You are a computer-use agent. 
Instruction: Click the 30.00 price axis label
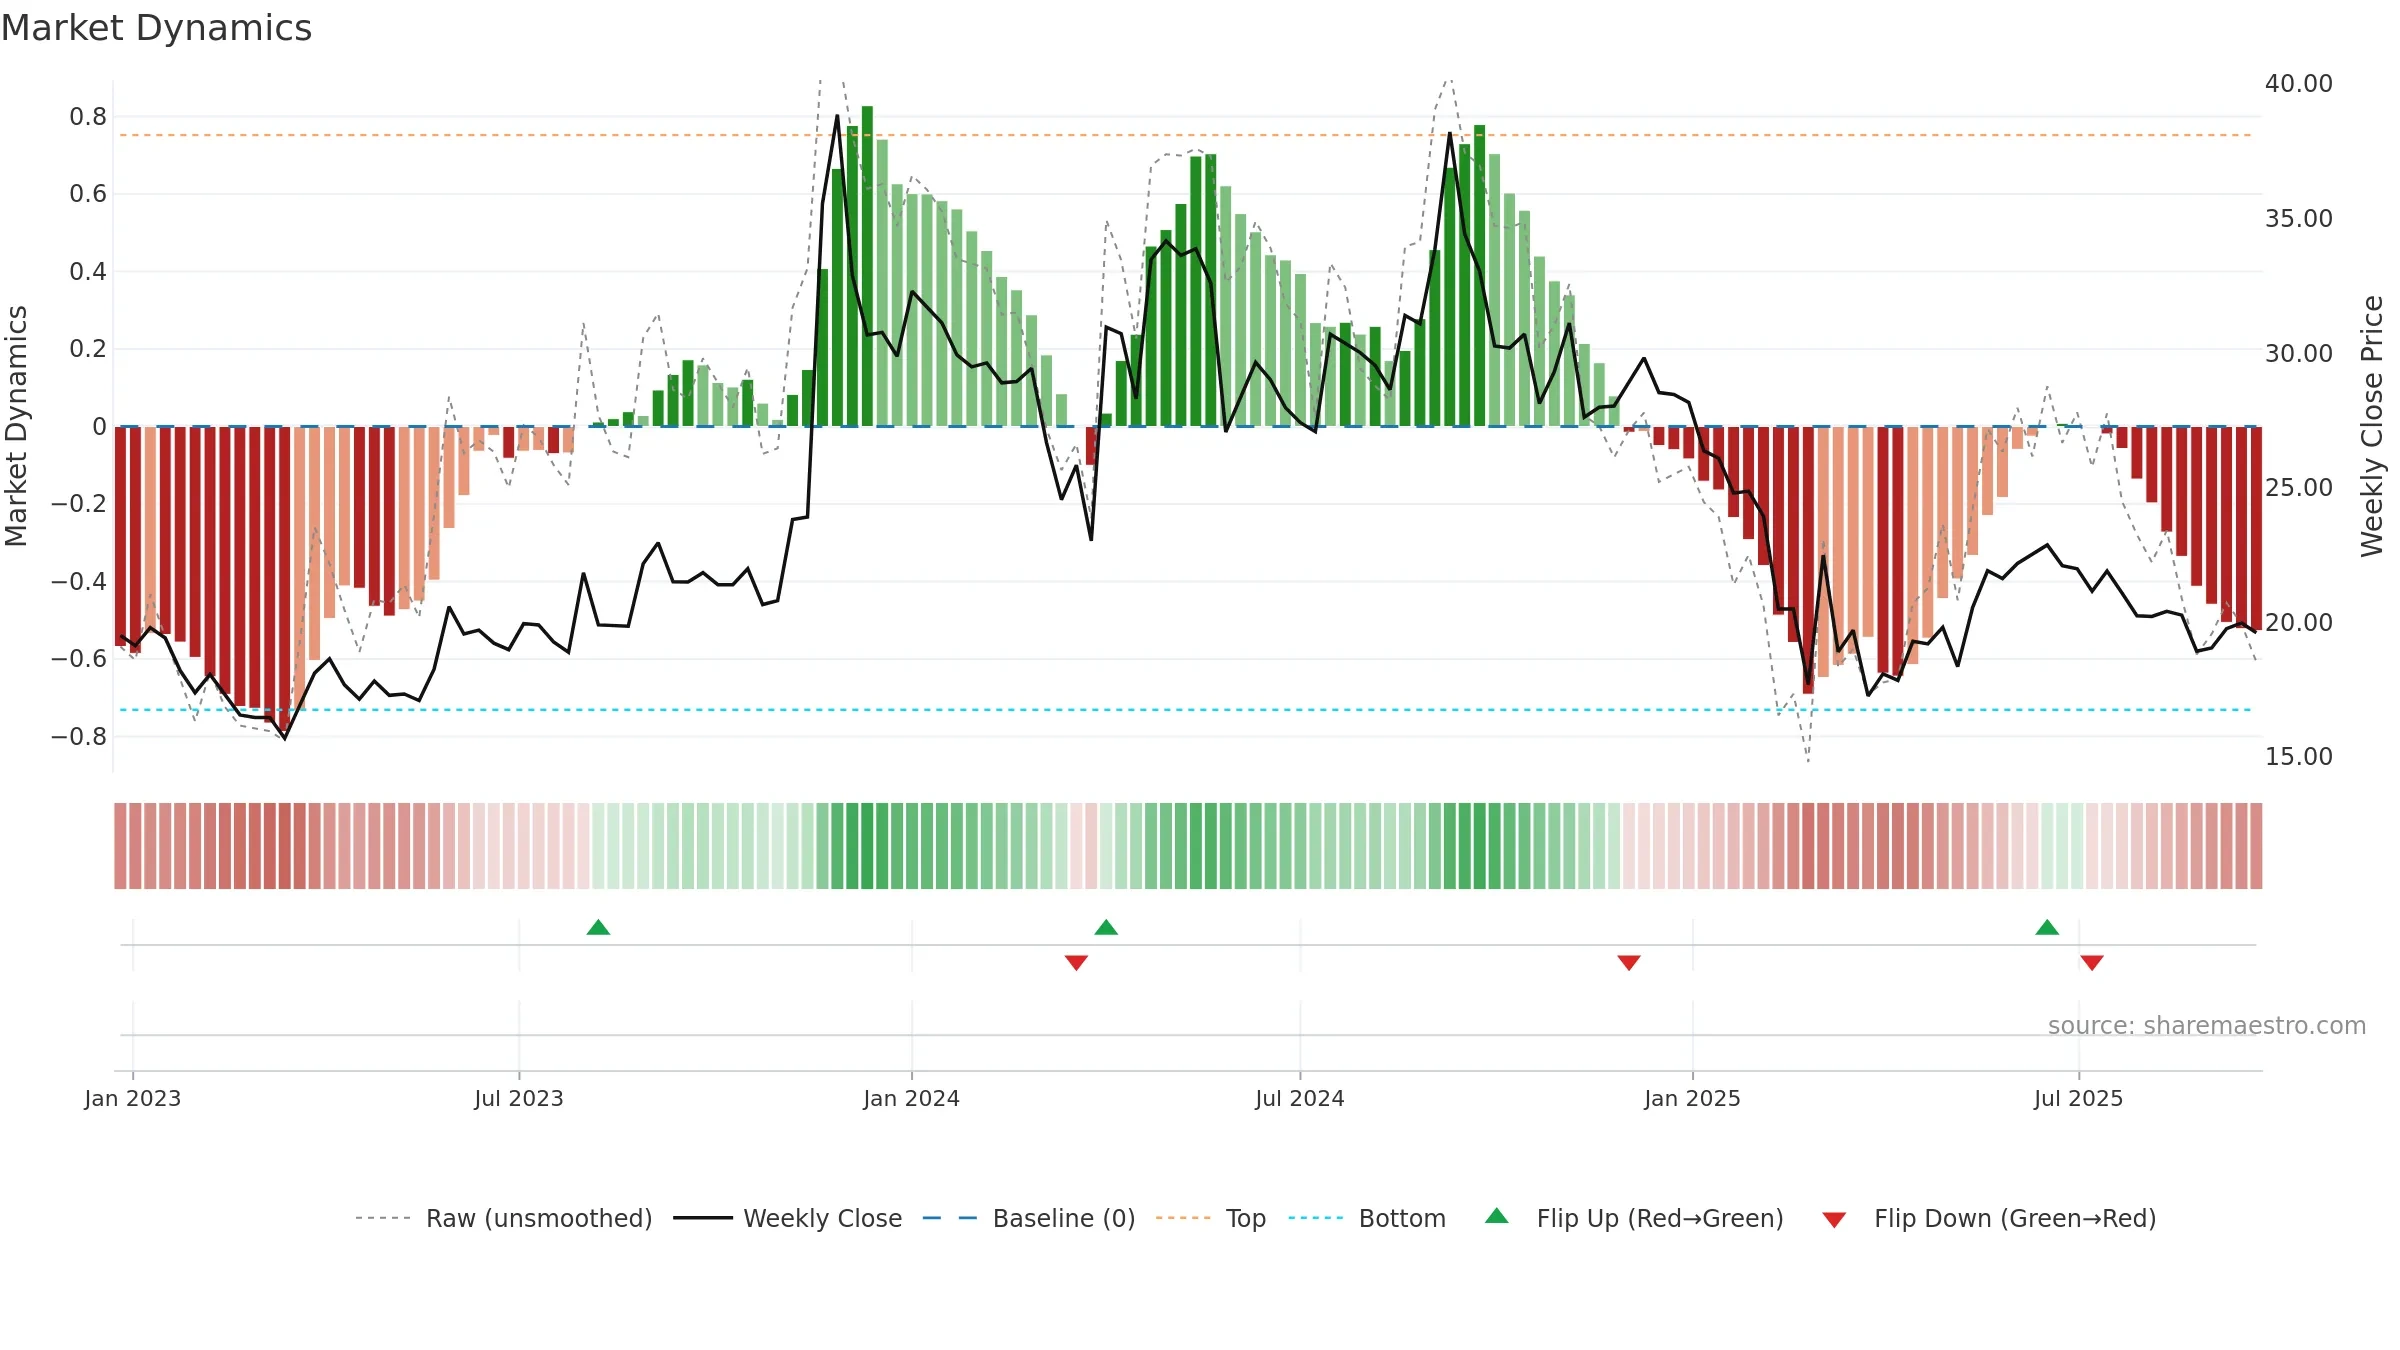(2299, 354)
